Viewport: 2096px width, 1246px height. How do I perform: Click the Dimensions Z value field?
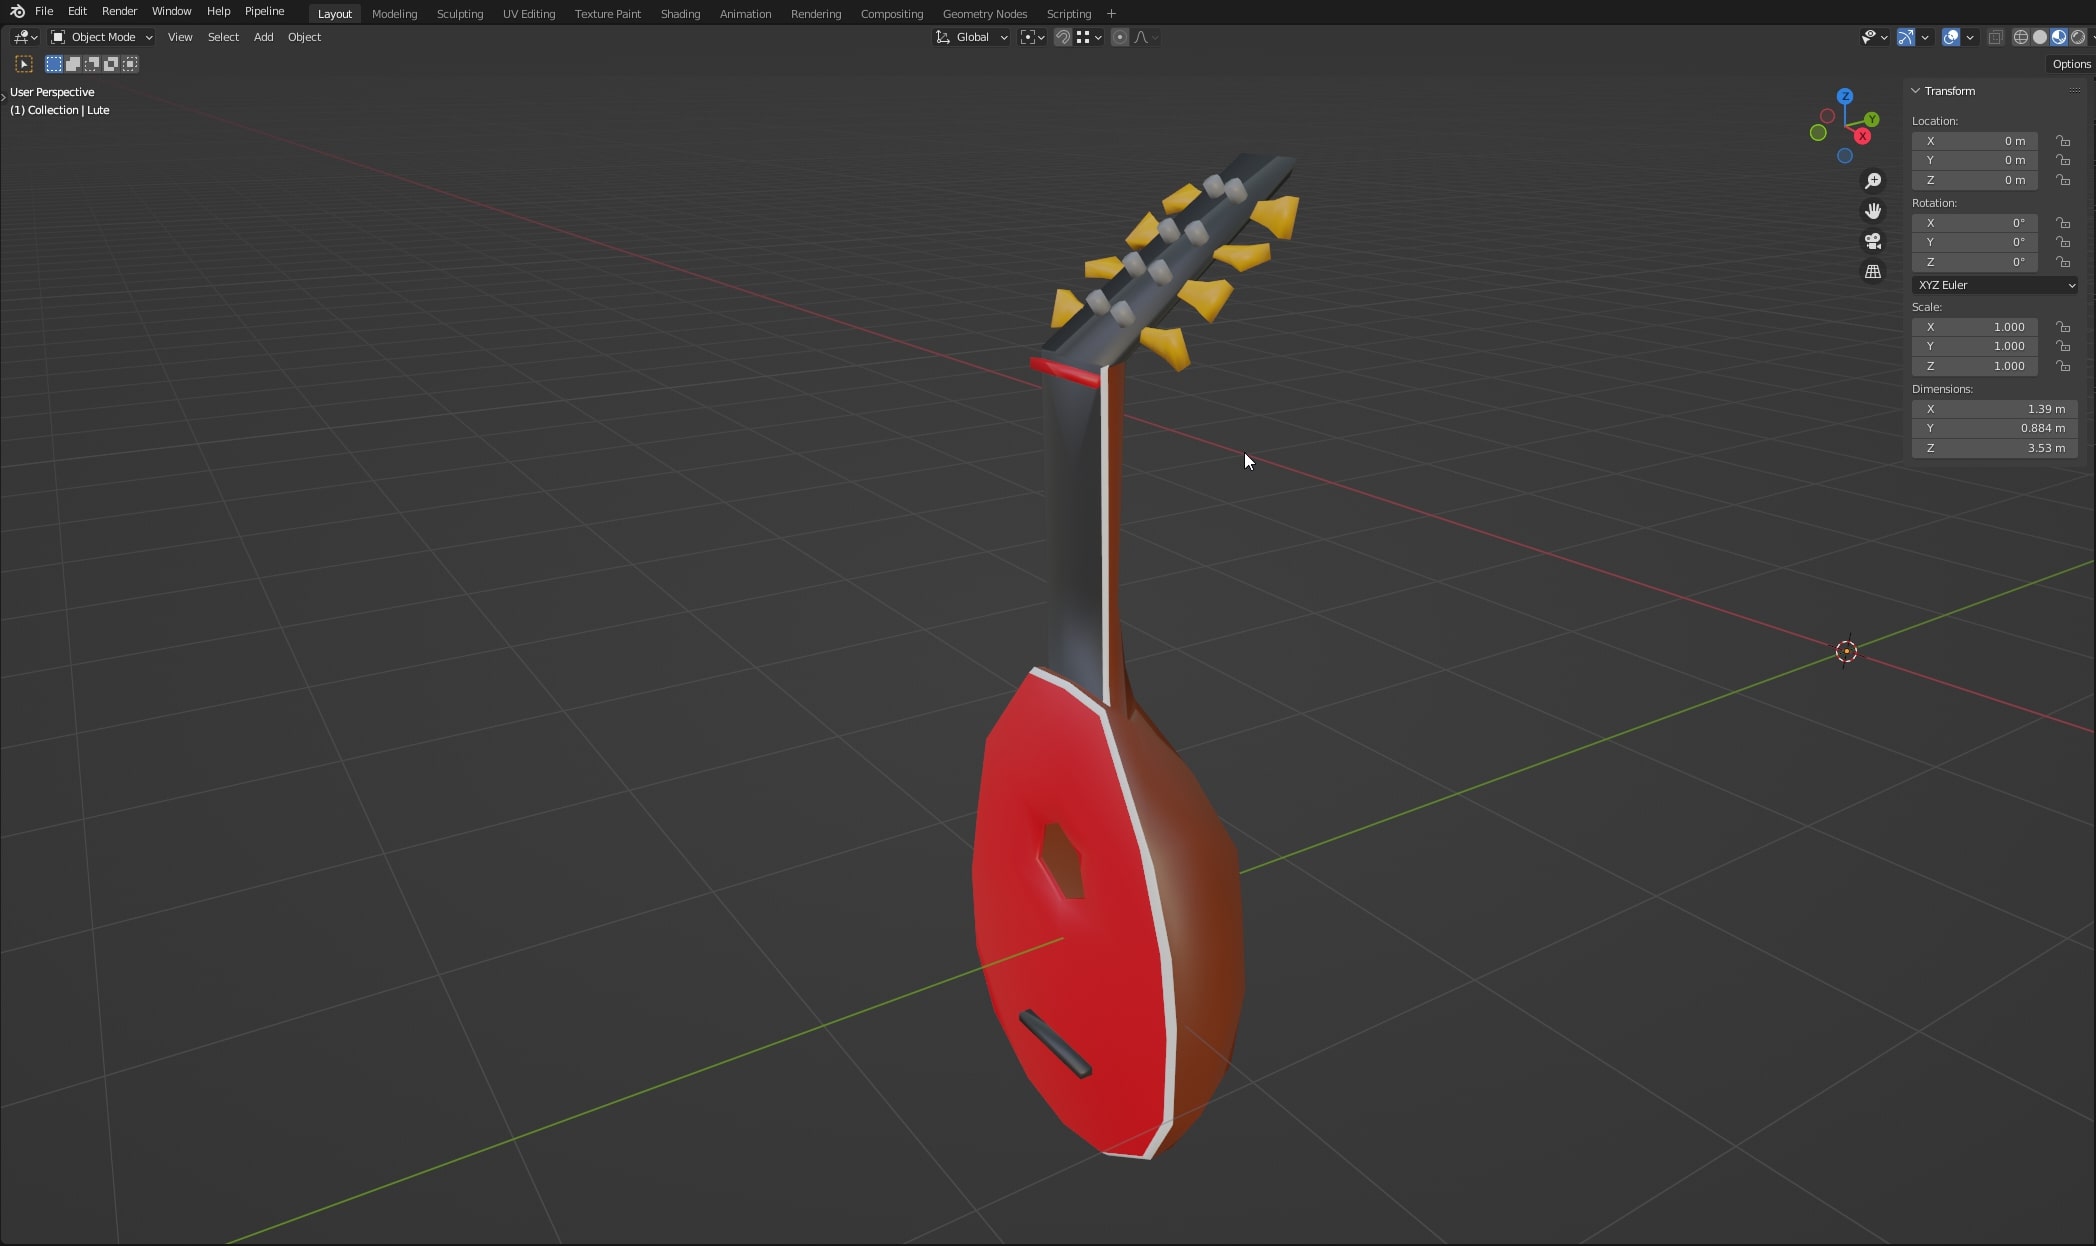tap(1994, 448)
